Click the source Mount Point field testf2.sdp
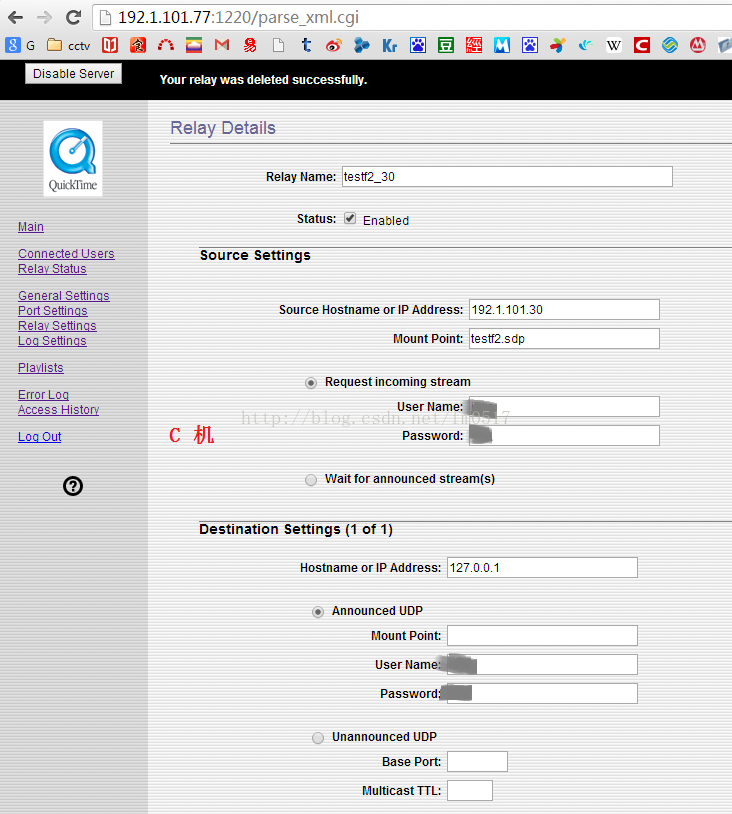This screenshot has width=732, height=814. coord(564,338)
